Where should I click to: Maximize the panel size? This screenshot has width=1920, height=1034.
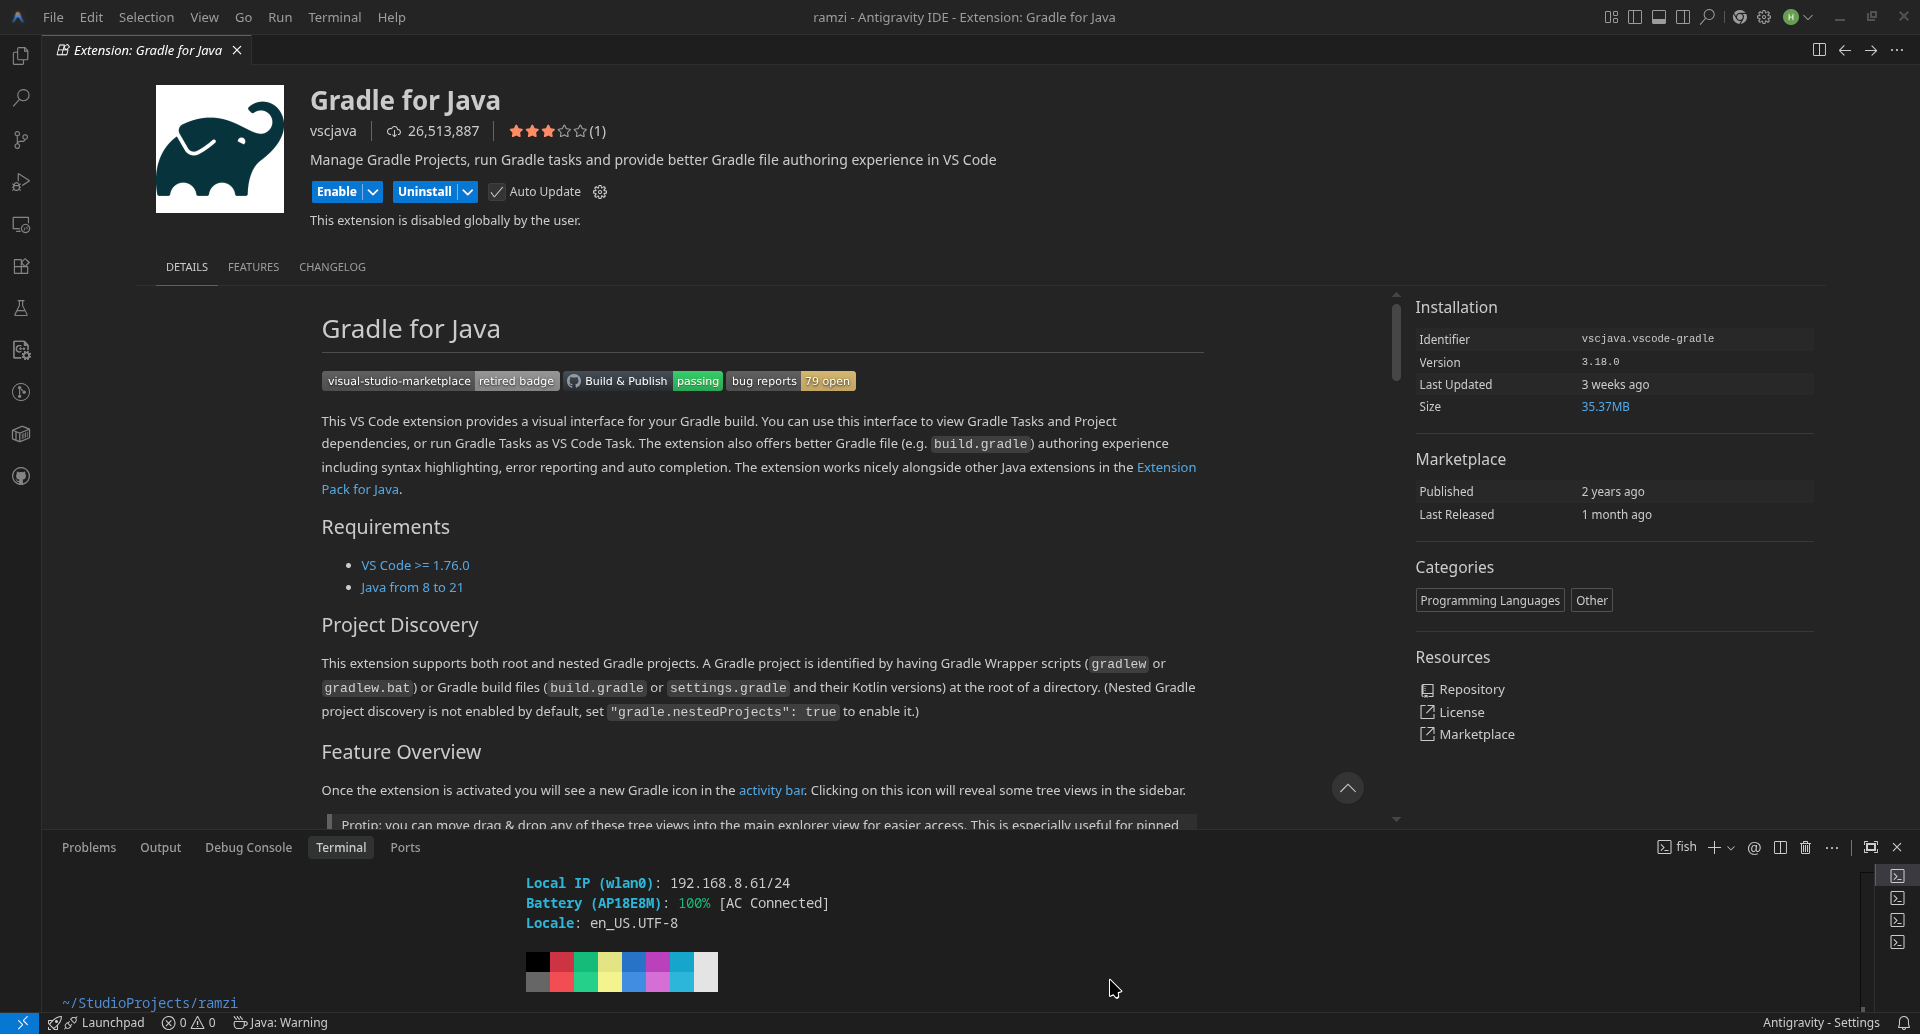[1871, 847]
